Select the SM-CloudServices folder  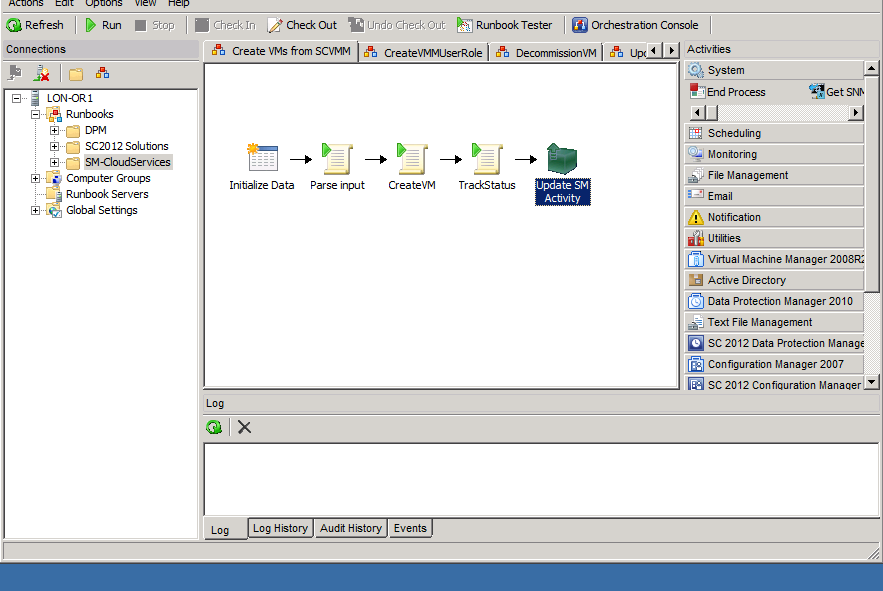[x=127, y=162]
